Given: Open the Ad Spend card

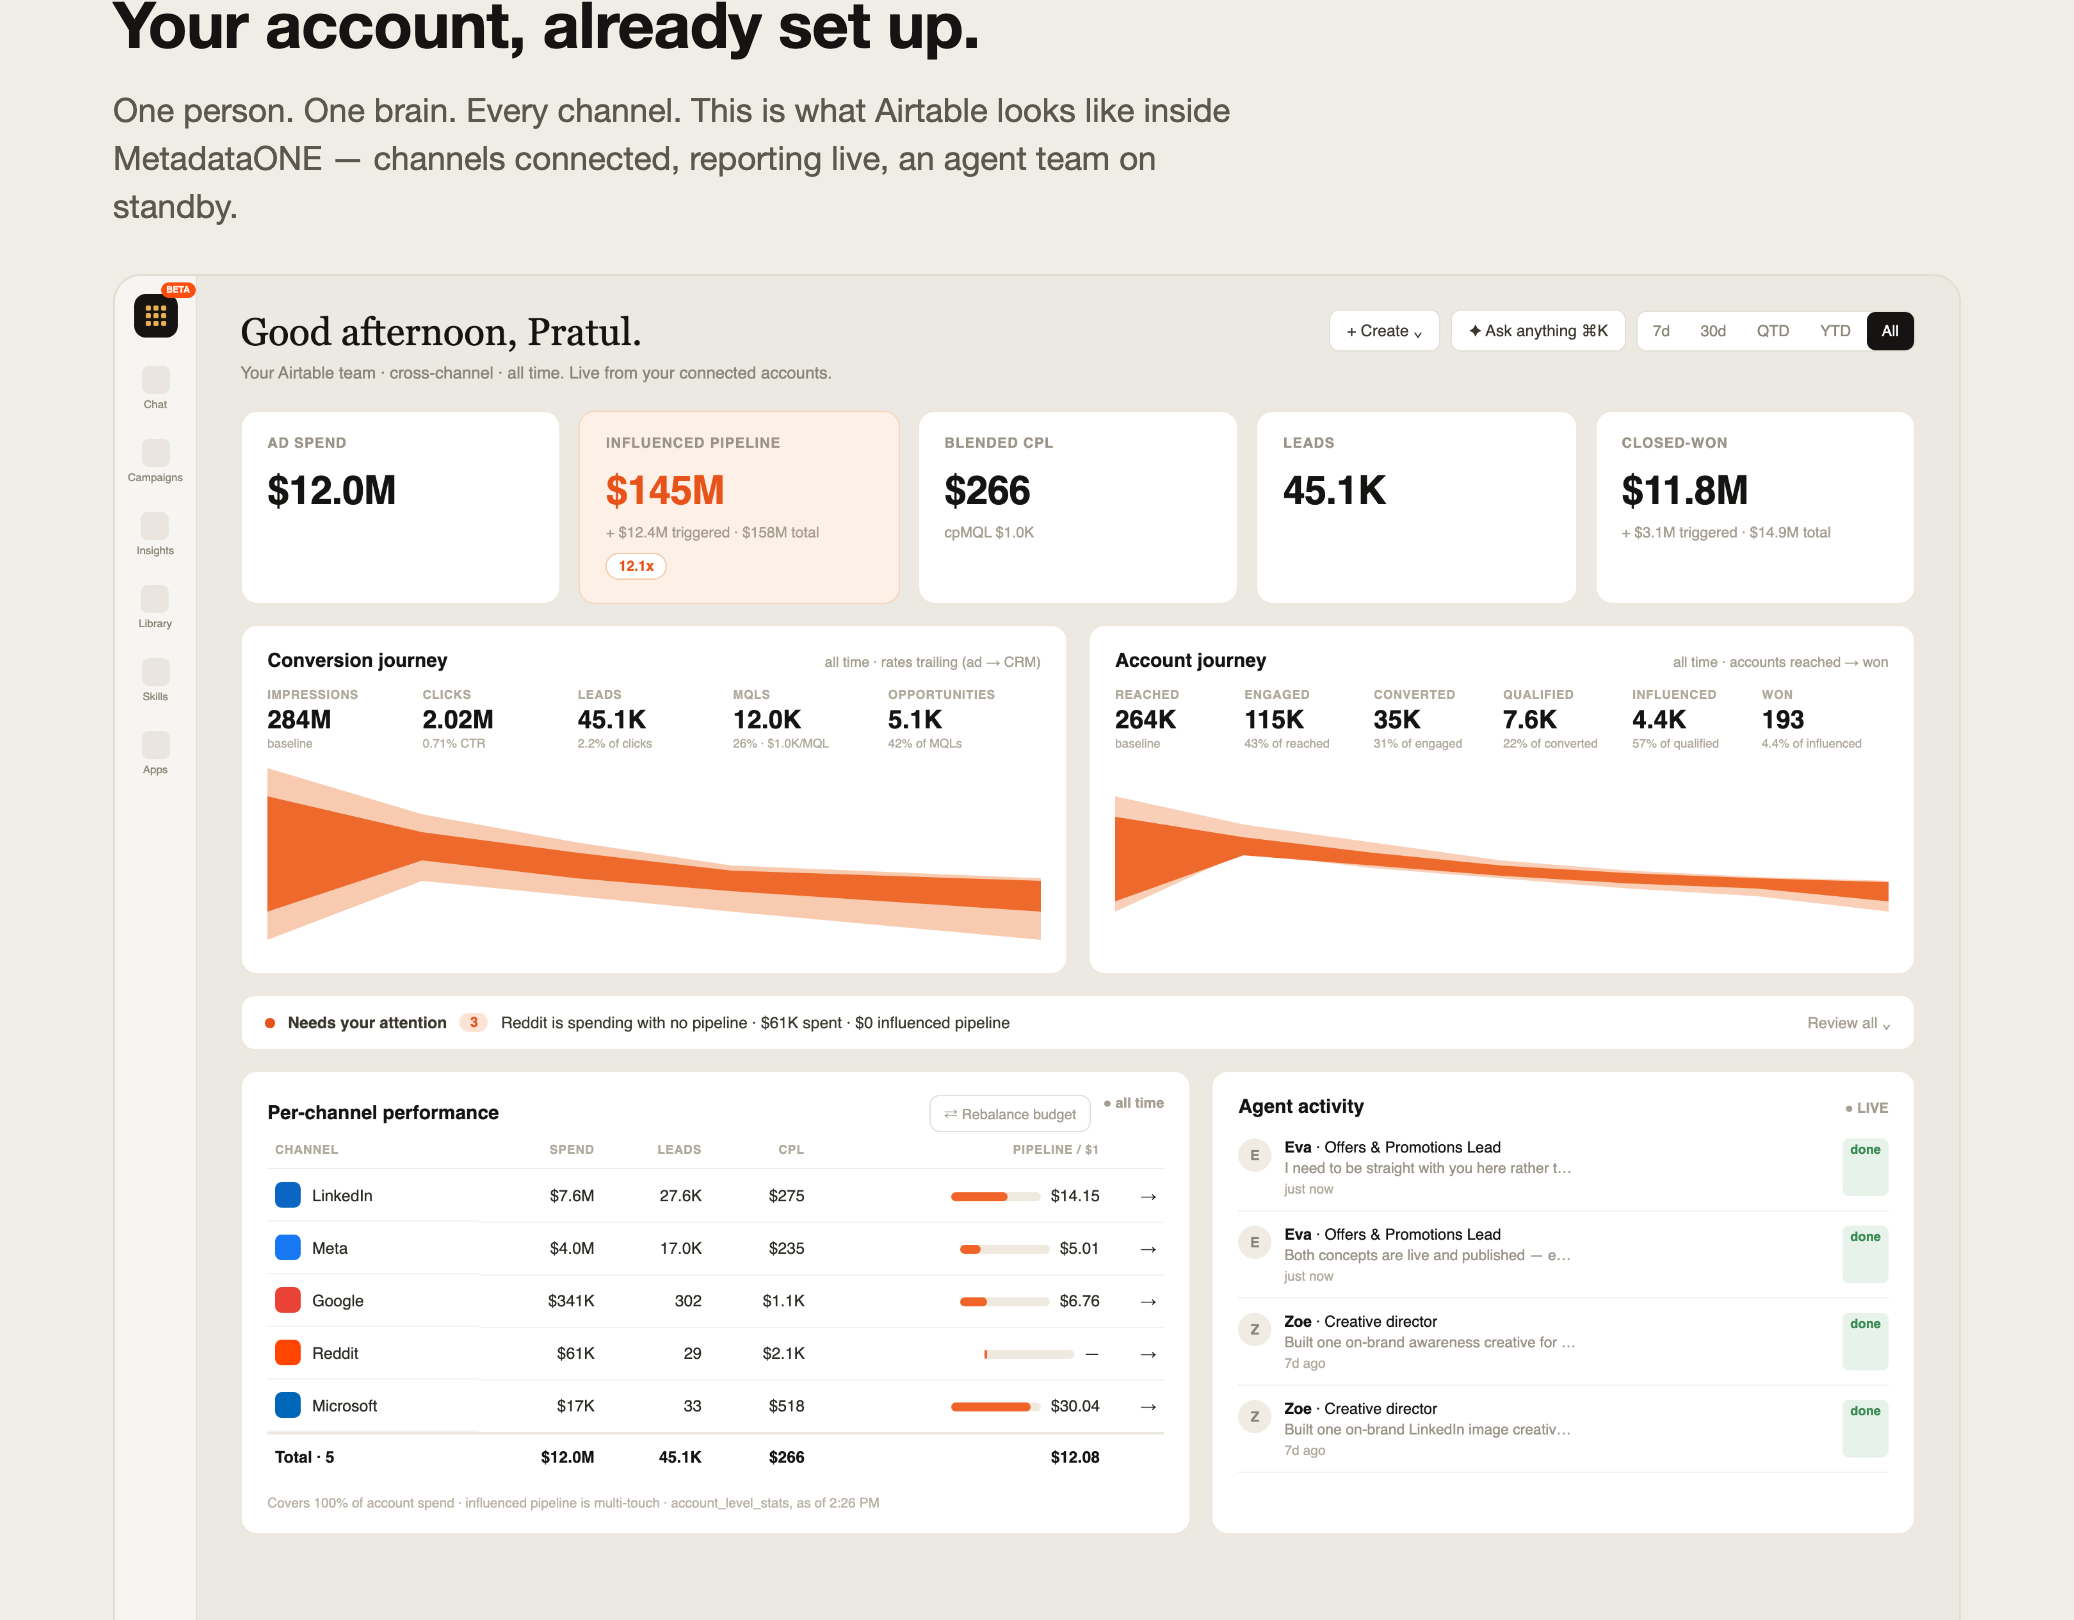Looking at the screenshot, I should point(400,507).
